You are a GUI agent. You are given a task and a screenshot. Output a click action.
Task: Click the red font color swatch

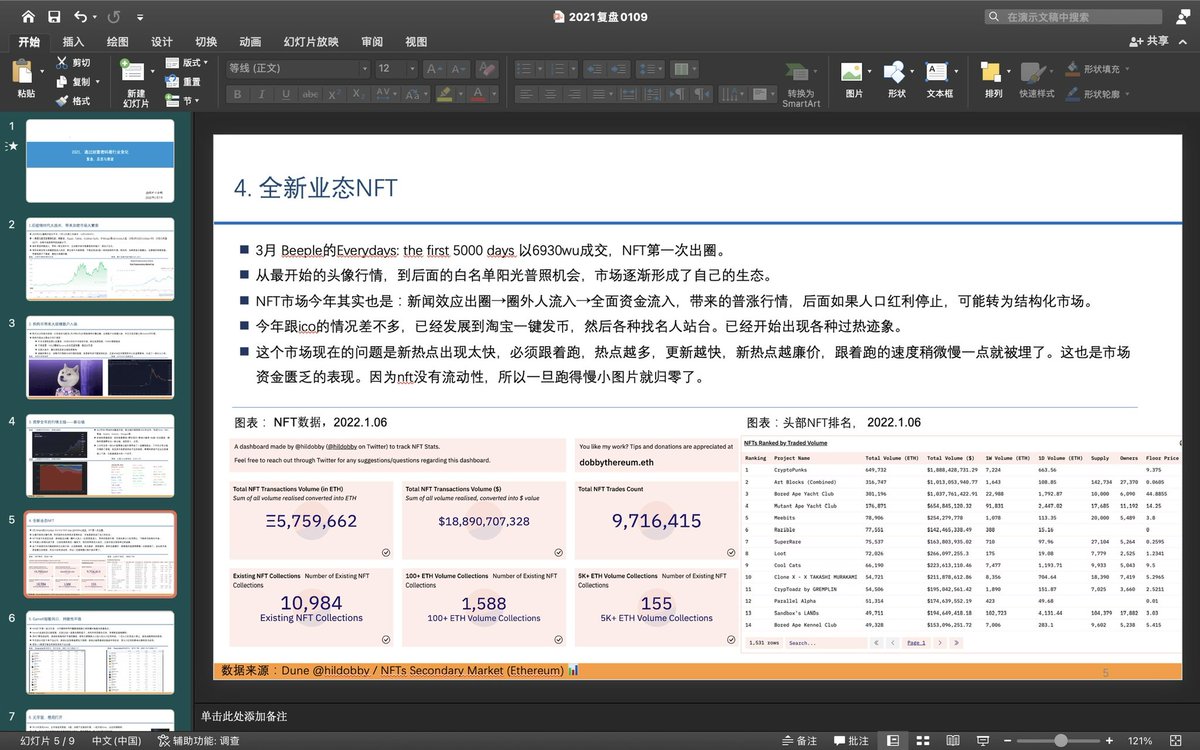coord(479,94)
